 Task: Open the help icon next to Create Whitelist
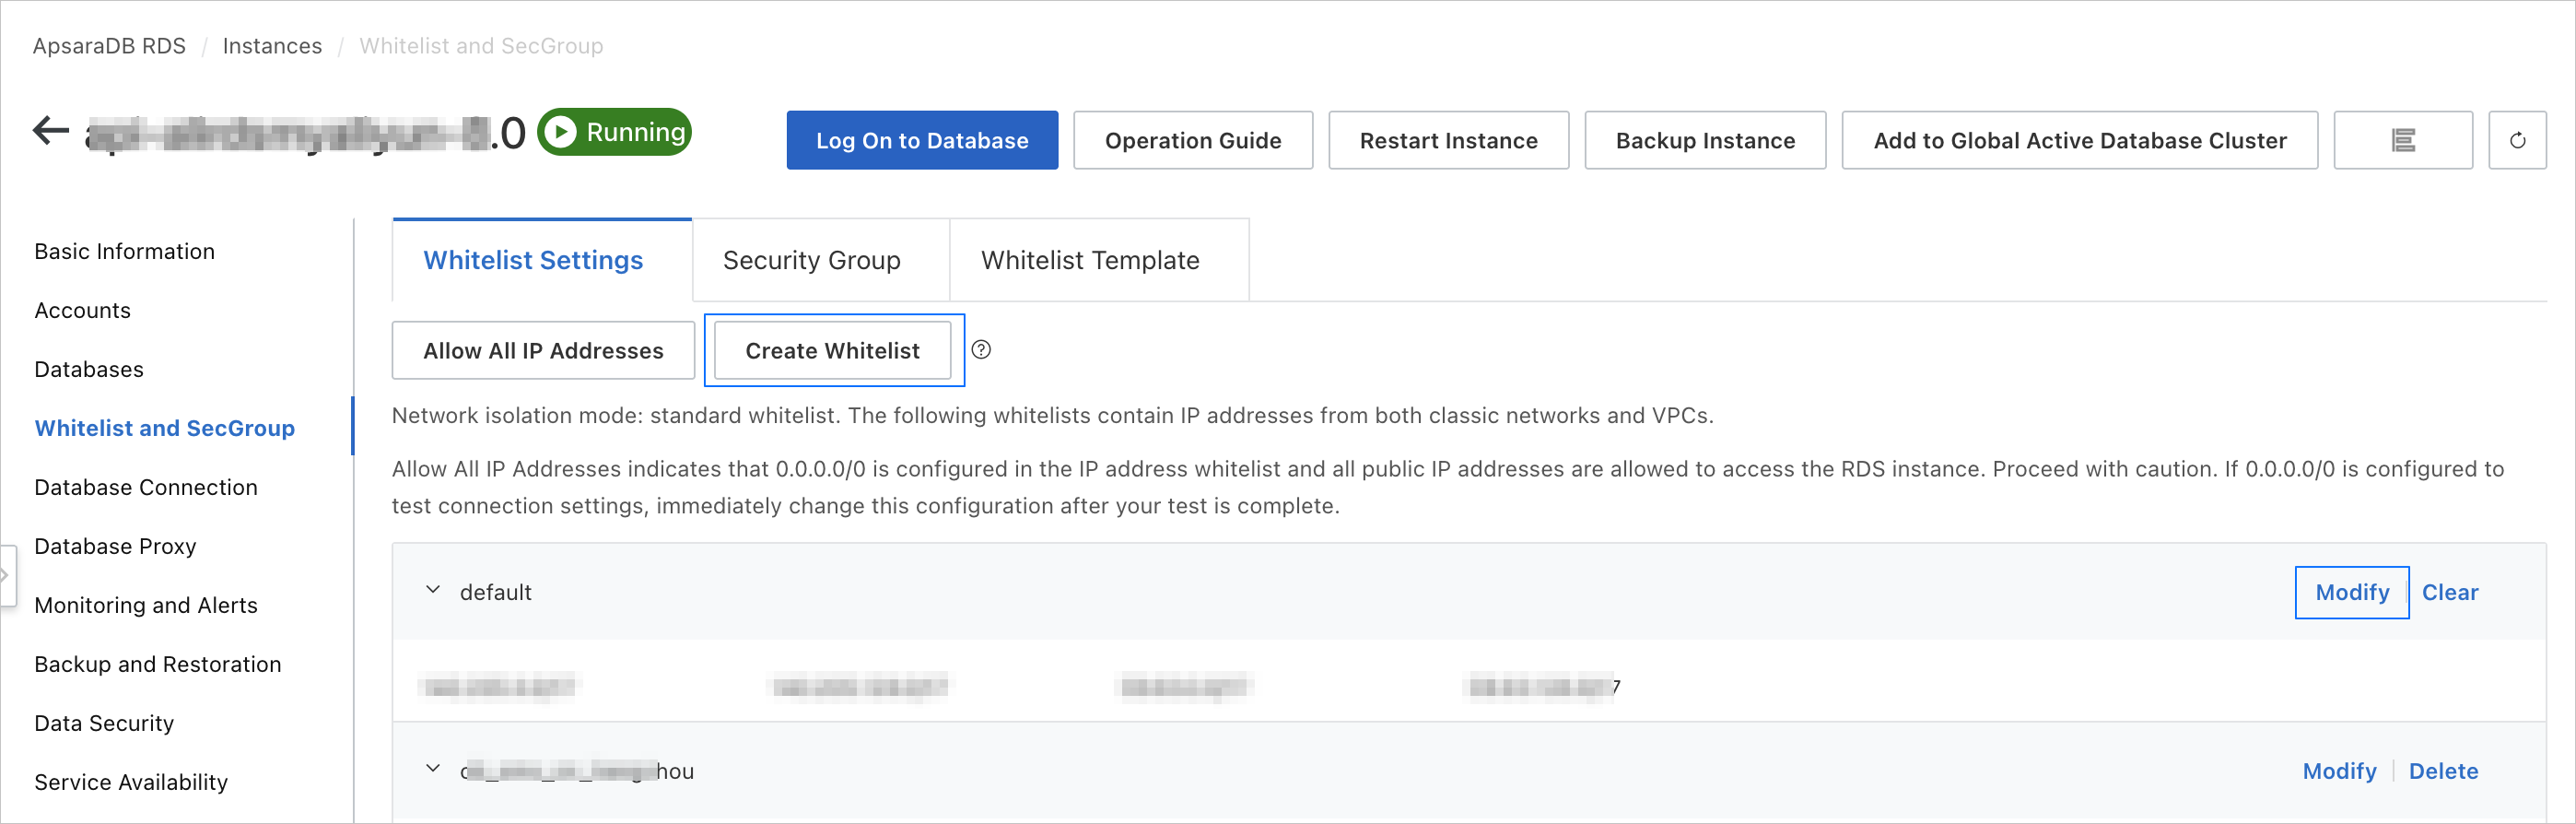(x=981, y=350)
